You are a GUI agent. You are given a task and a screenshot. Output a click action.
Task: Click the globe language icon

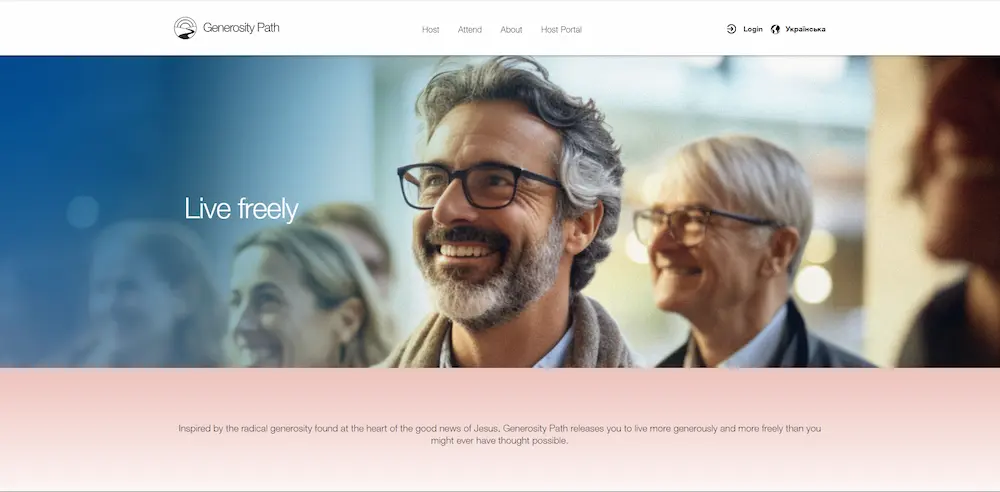click(x=776, y=29)
